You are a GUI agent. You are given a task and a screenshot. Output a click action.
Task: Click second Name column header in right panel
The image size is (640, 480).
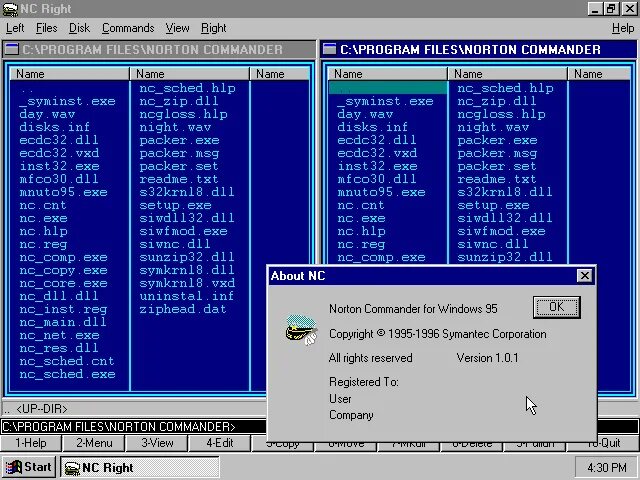click(507, 74)
